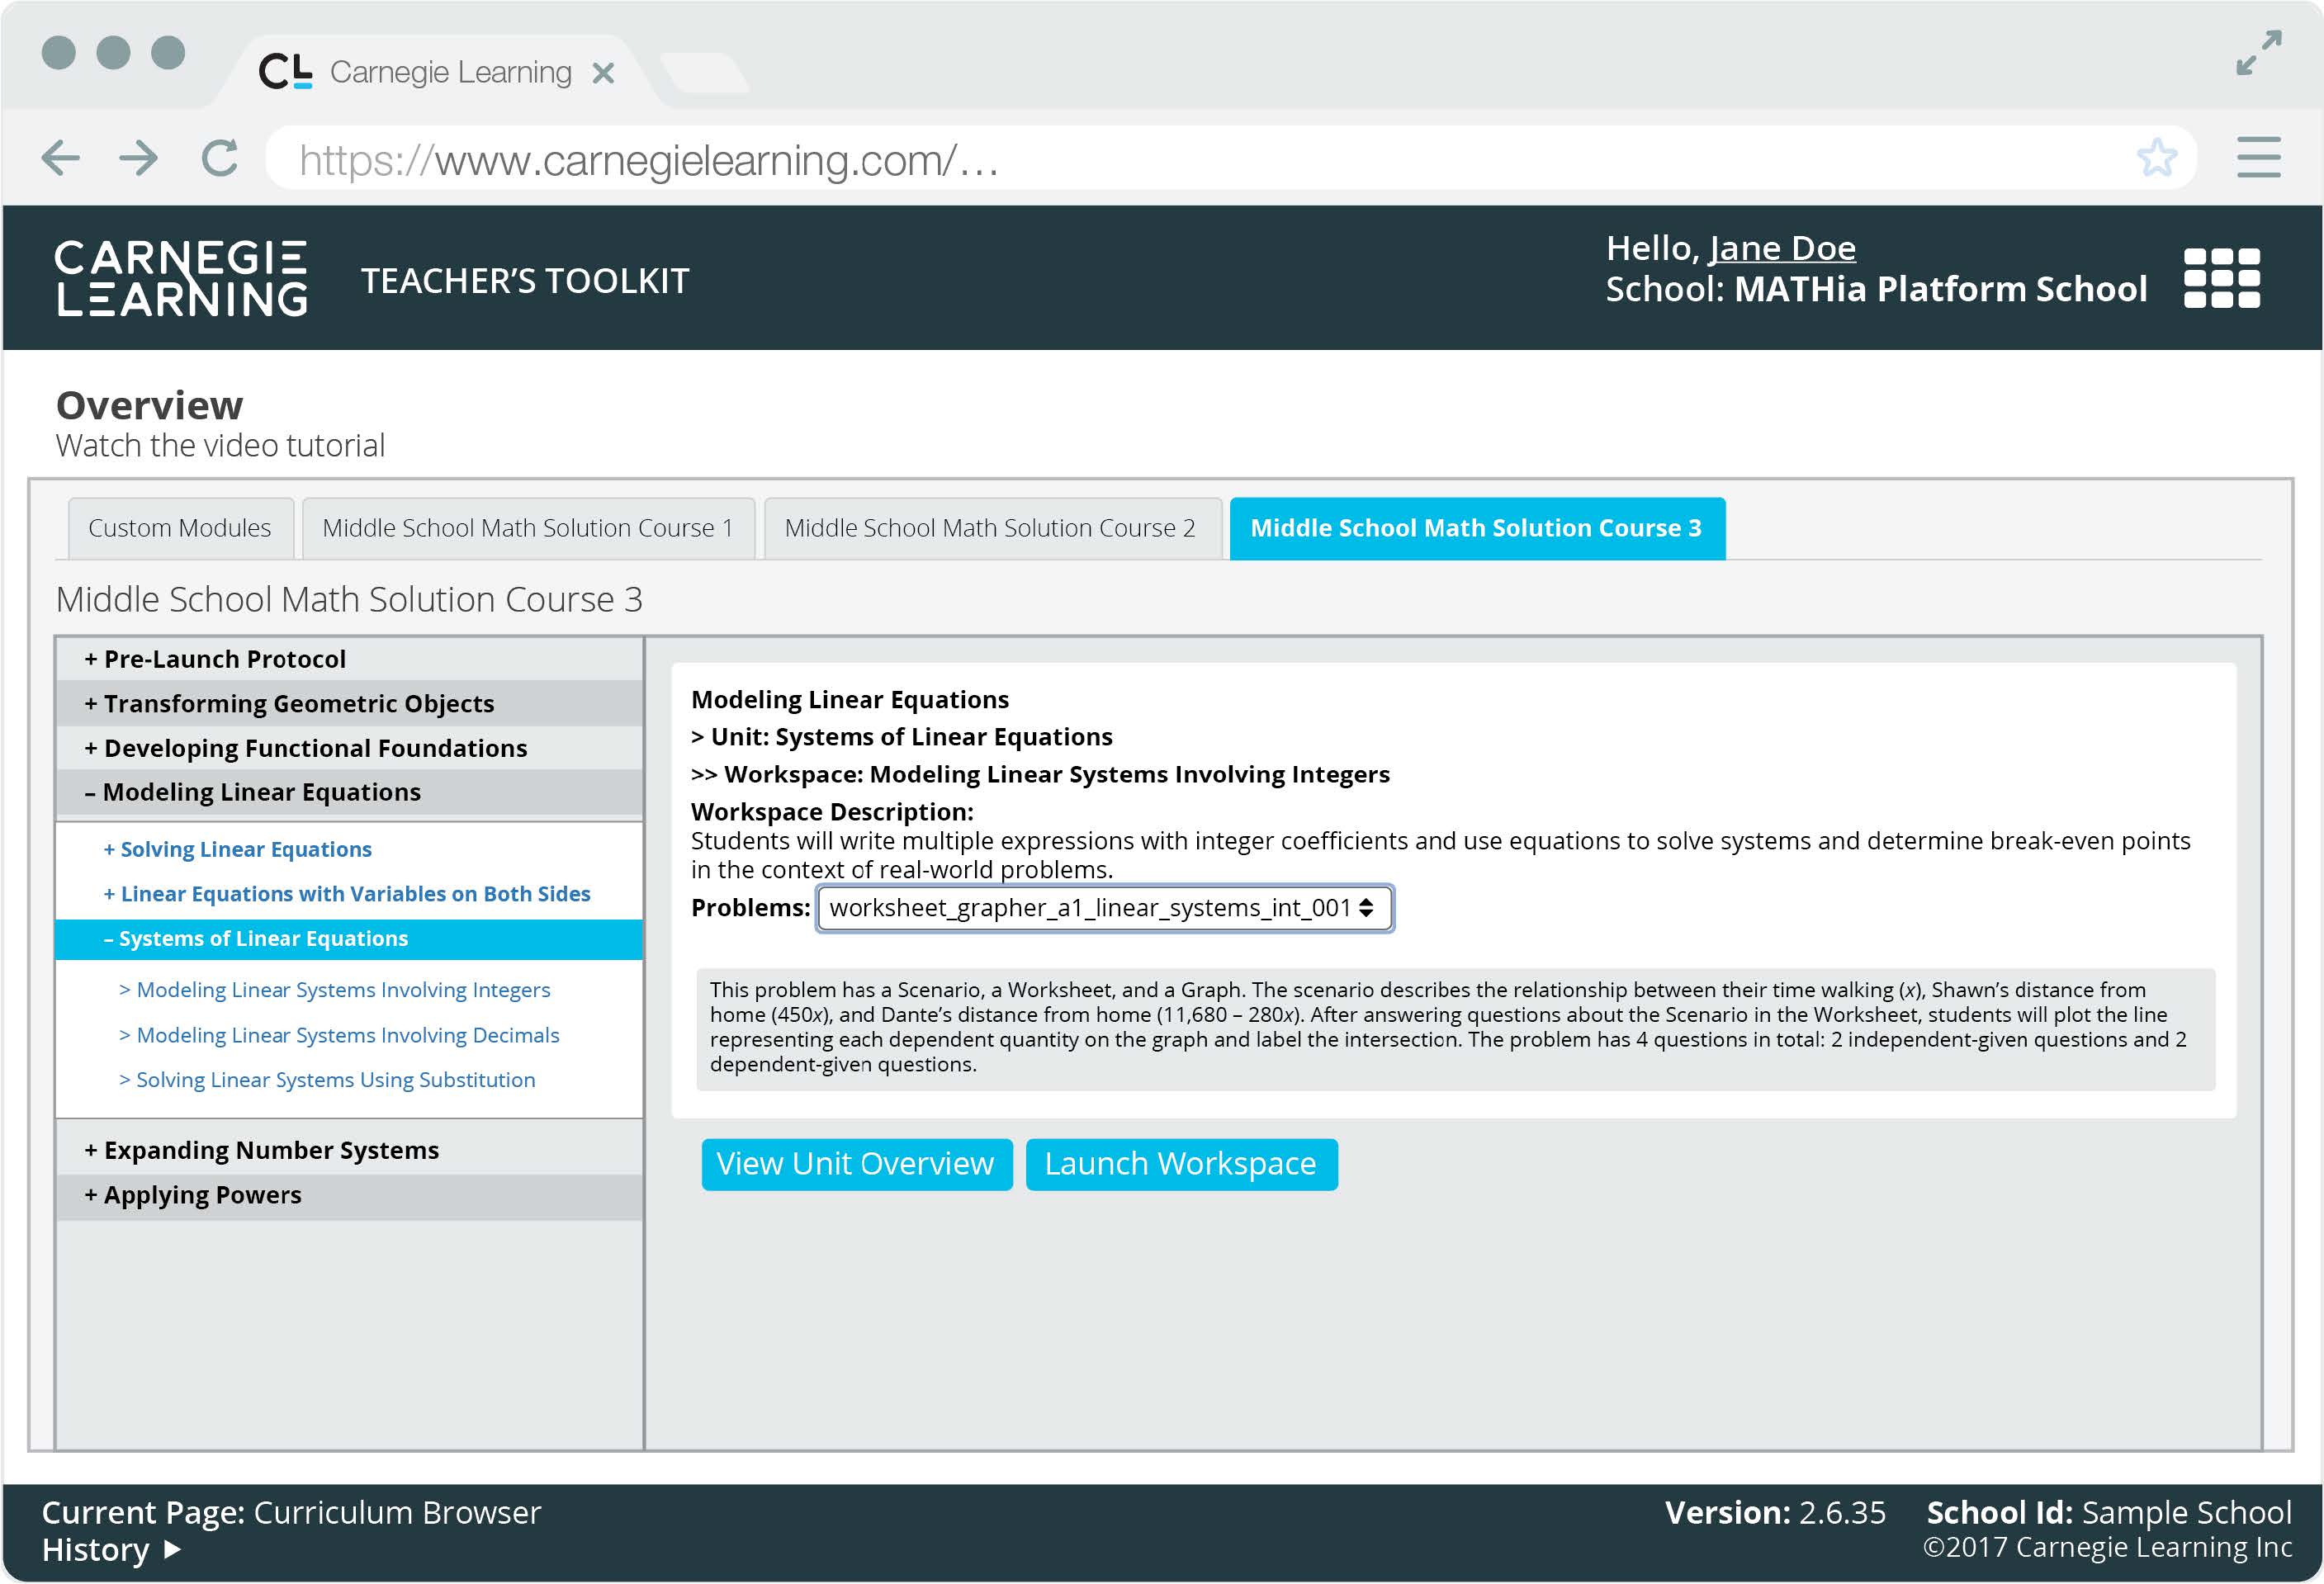Switch to Middle School Math Solution Course 1 tab
The height and width of the screenshot is (1584, 2324).
coord(528,528)
